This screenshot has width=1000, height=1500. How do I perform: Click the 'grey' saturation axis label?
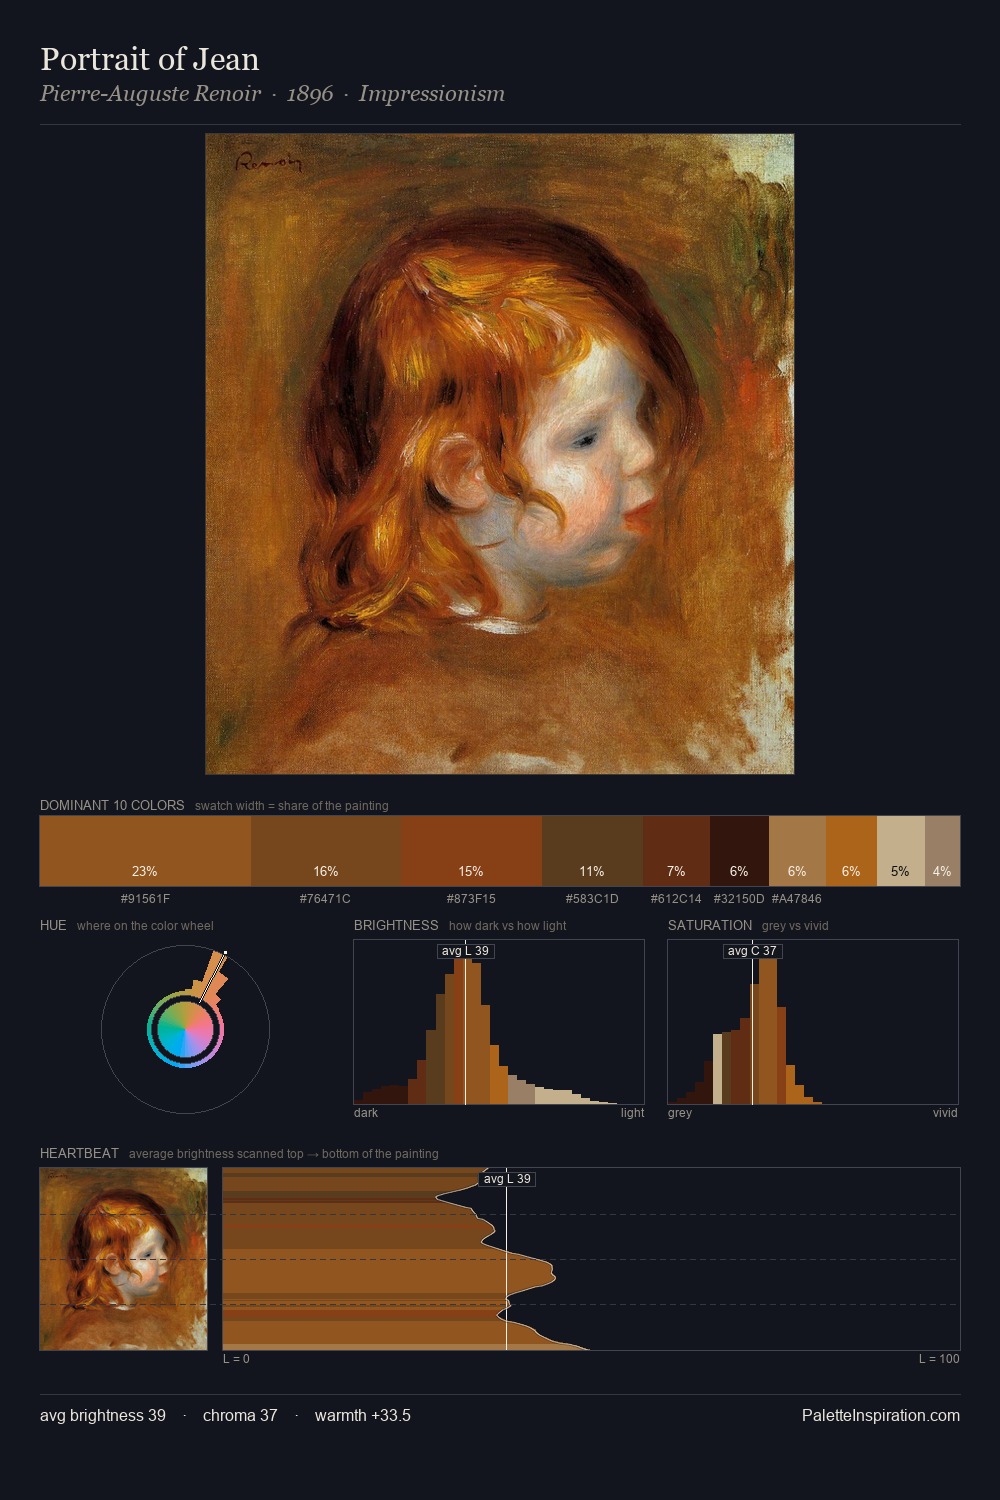(680, 1113)
